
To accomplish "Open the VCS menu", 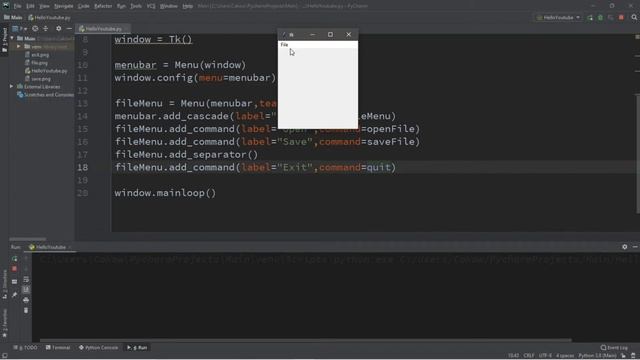I will point(151,6).
